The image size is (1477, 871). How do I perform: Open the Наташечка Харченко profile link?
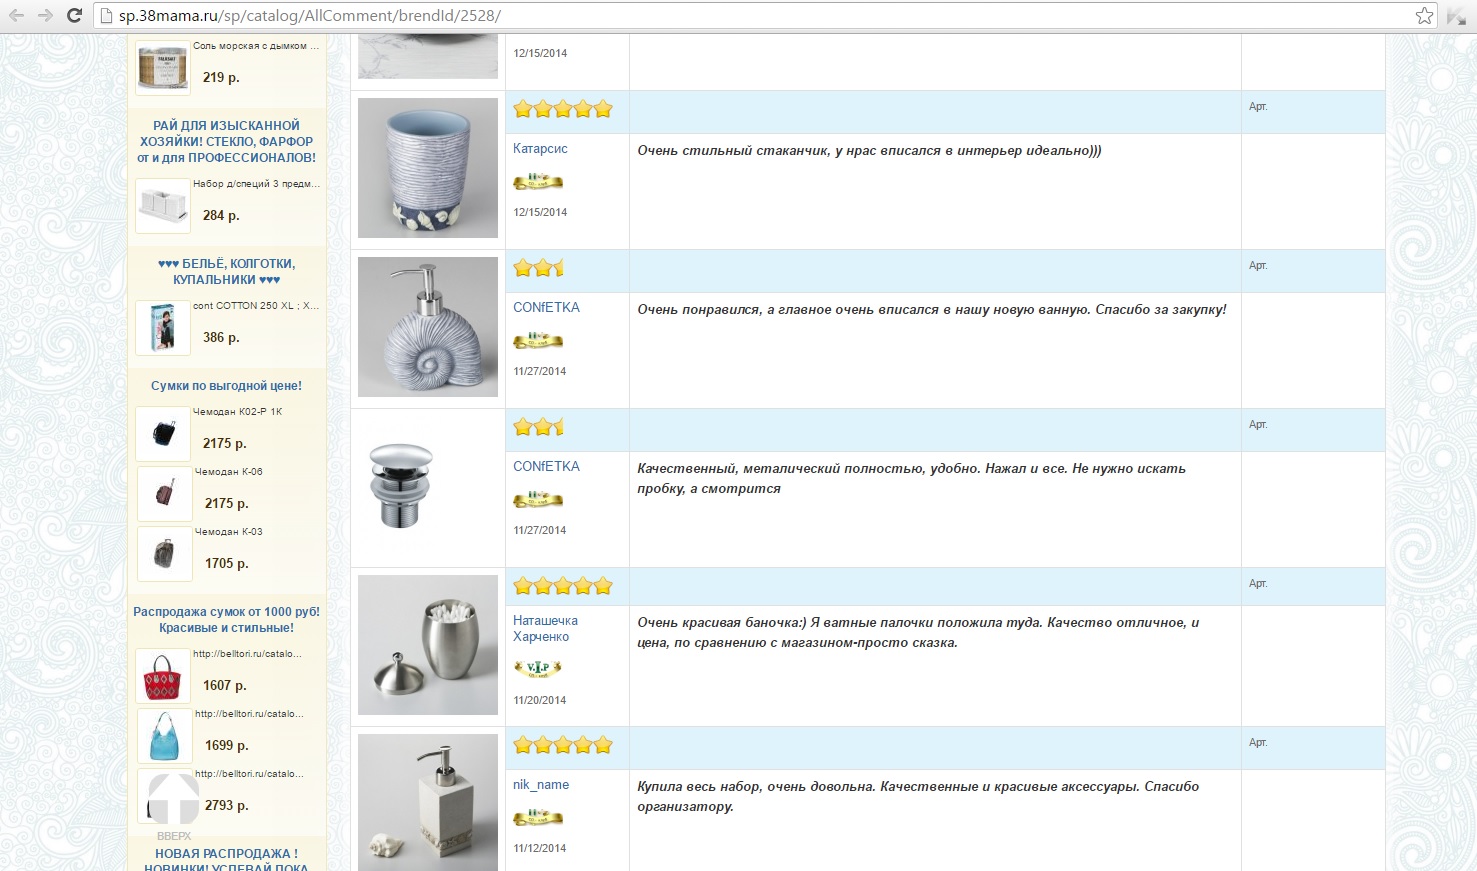coord(545,628)
